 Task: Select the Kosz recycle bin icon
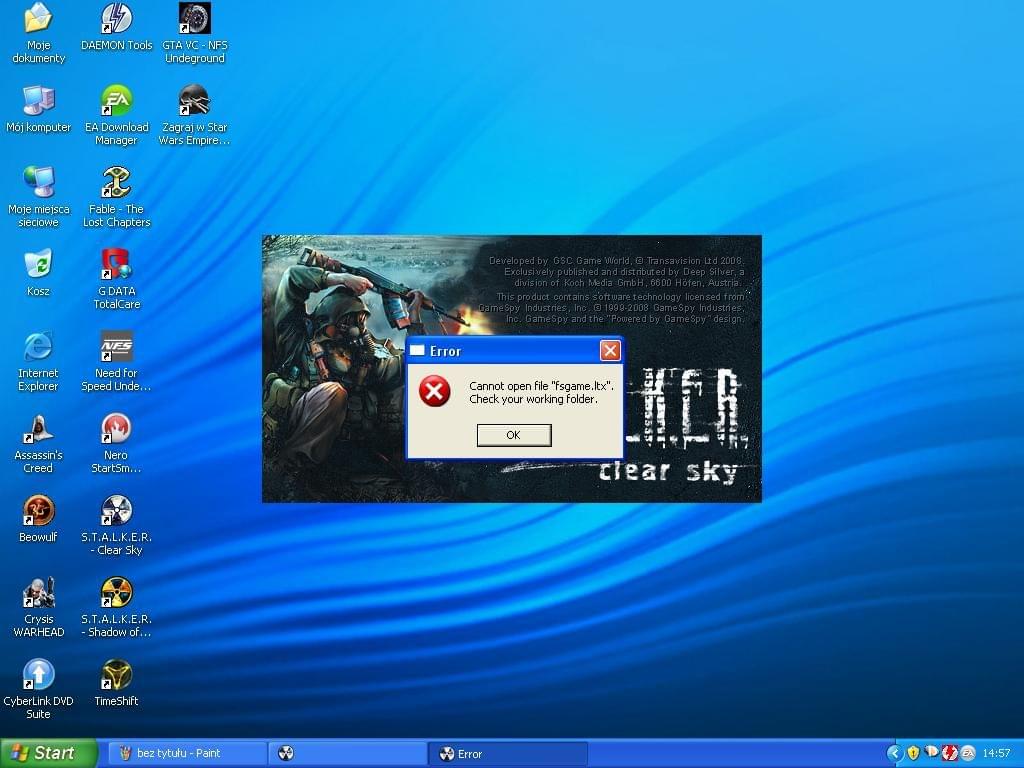point(39,272)
